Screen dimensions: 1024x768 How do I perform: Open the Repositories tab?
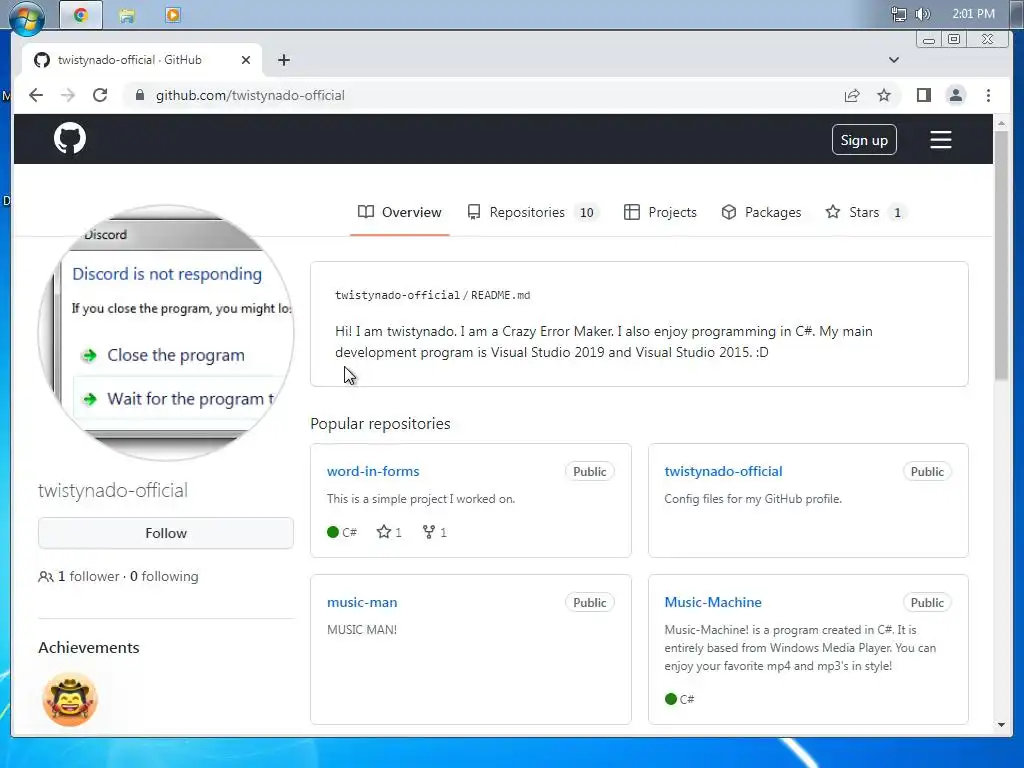click(534, 212)
